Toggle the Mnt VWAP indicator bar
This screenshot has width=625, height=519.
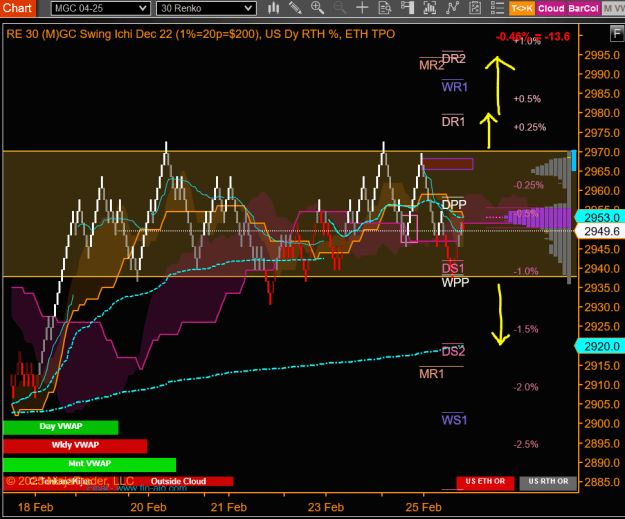(x=89, y=464)
